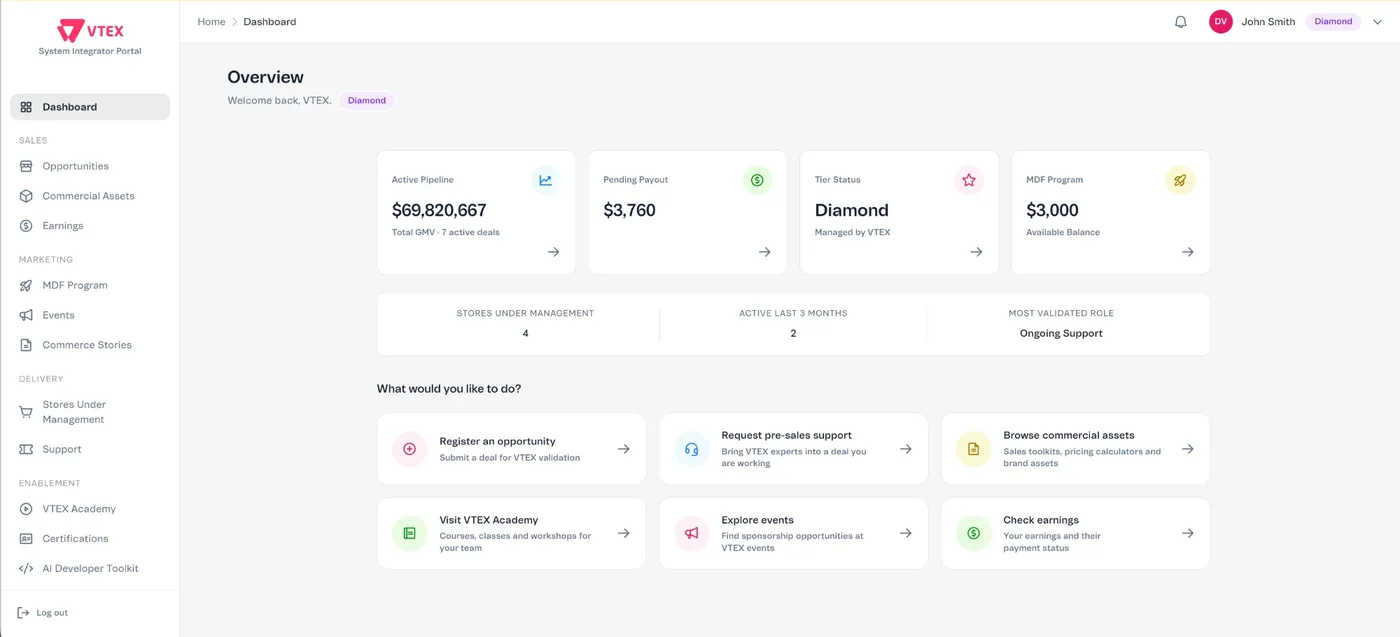Click the Support ticket icon

pos(26,449)
